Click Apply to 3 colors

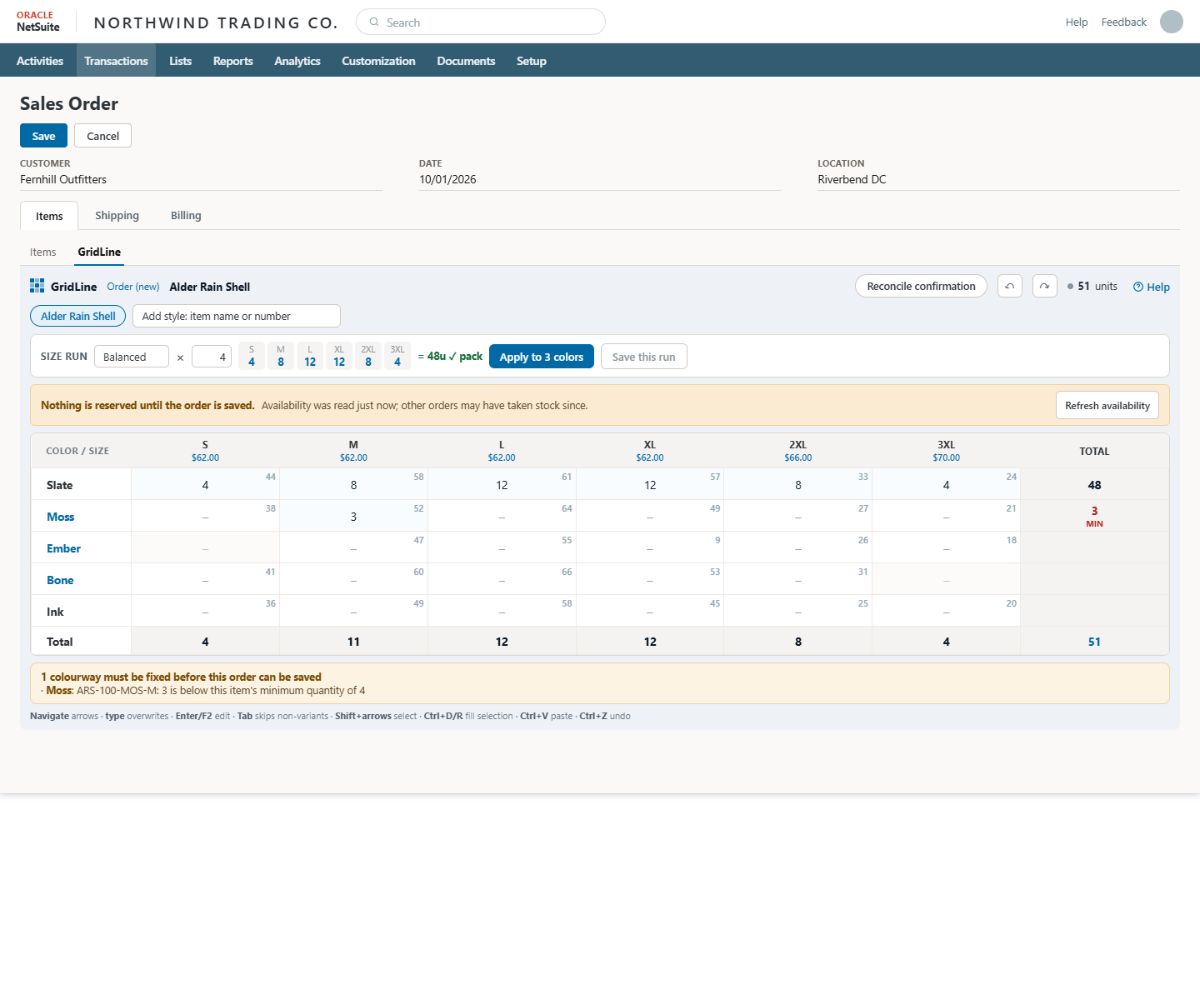[x=541, y=357]
